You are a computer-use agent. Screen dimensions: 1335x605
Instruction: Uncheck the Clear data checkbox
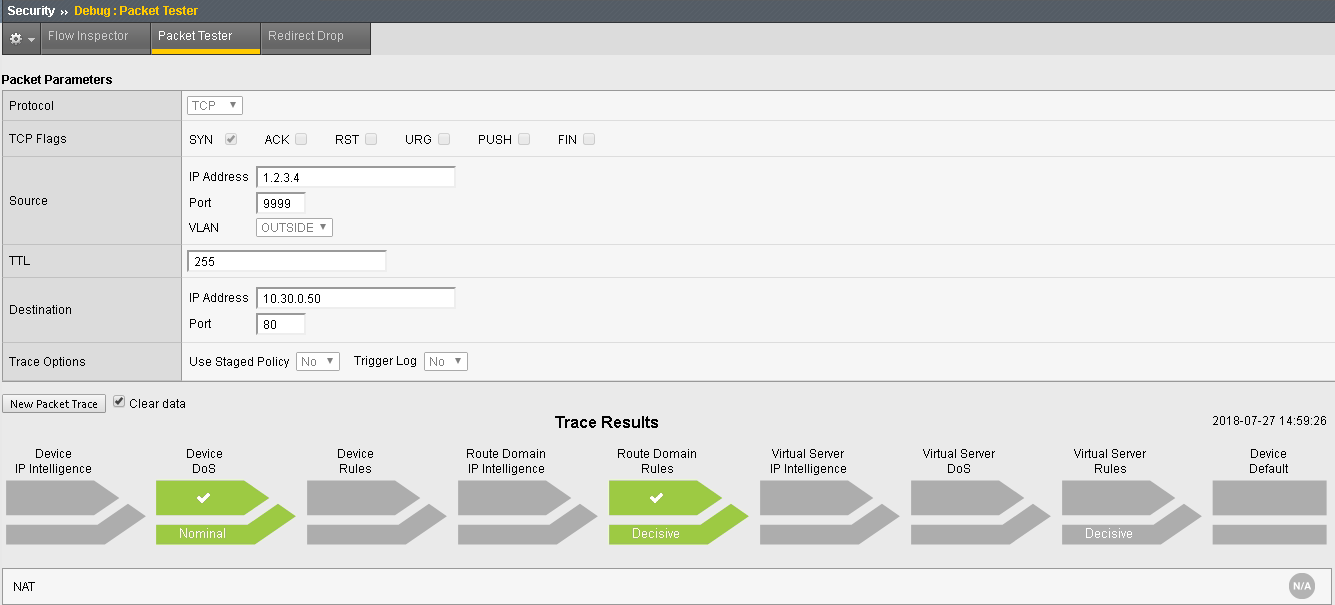coord(119,402)
